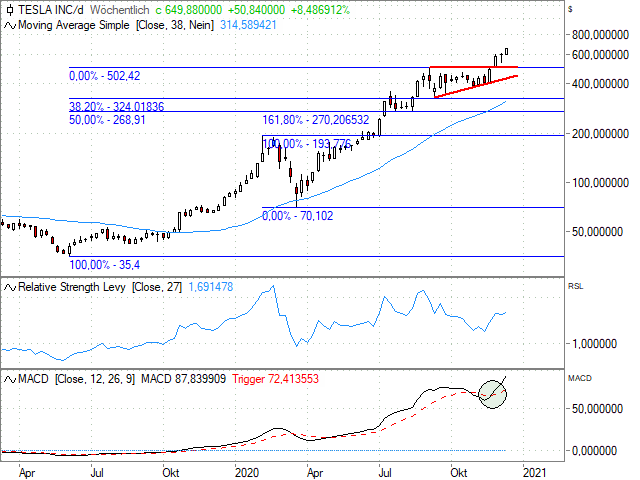Screen dimensions: 640x480
Task: Click the 50,000000 price axis label in price panel
Action: tap(598, 232)
